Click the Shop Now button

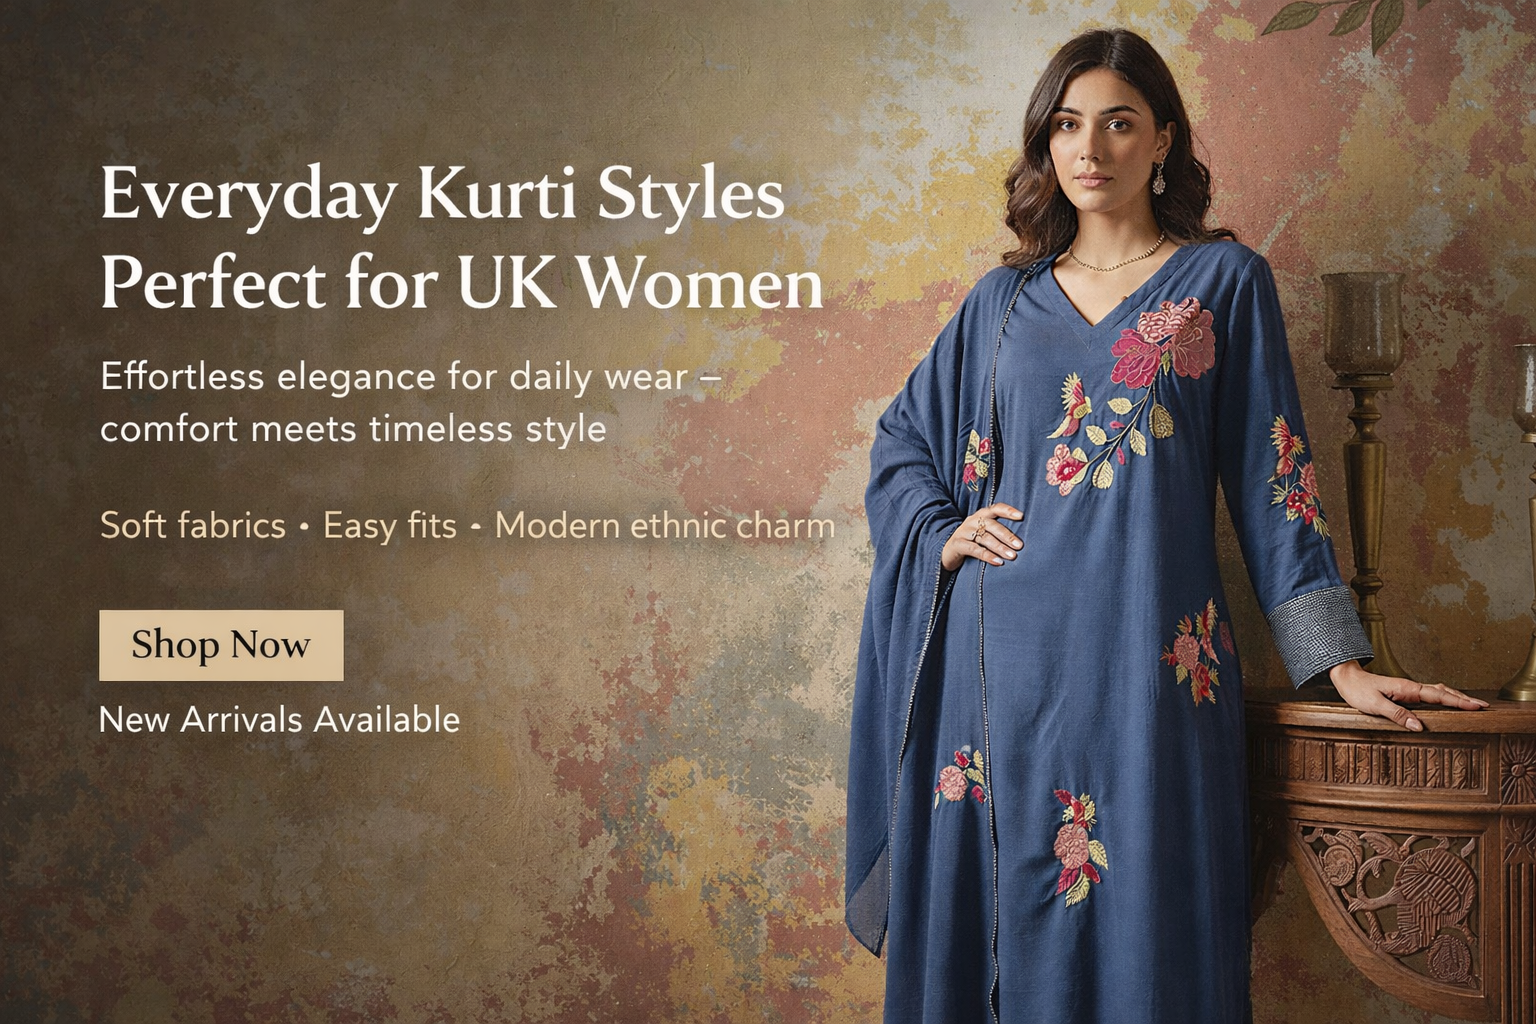(221, 645)
